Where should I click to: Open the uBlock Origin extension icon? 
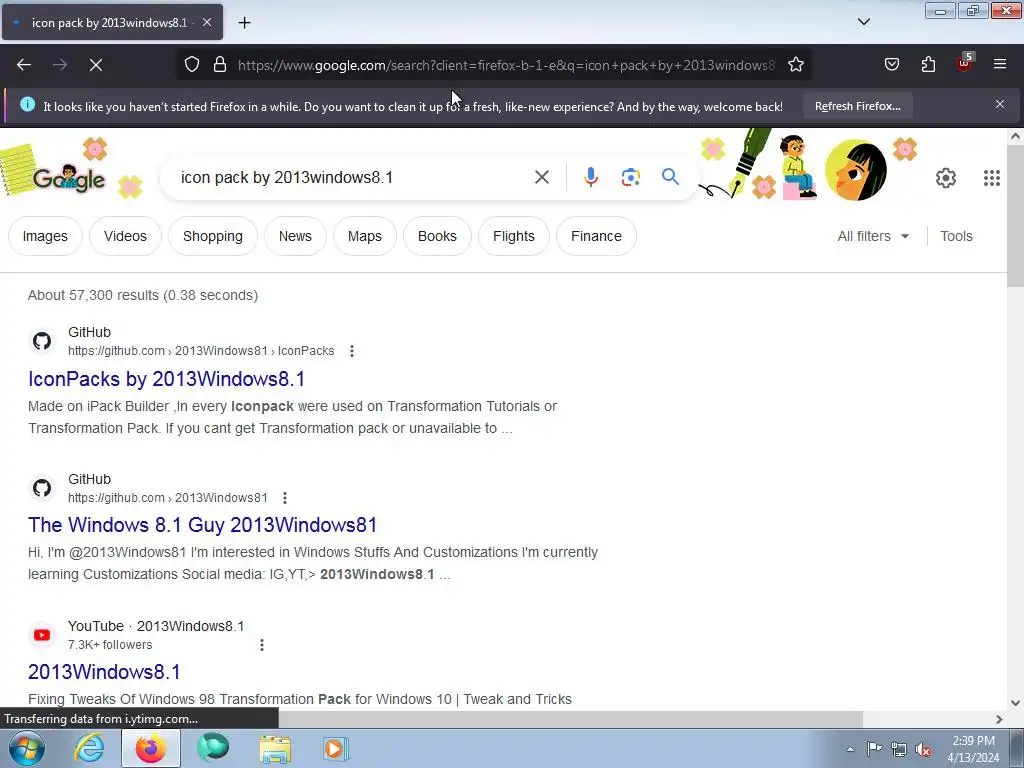click(965, 63)
